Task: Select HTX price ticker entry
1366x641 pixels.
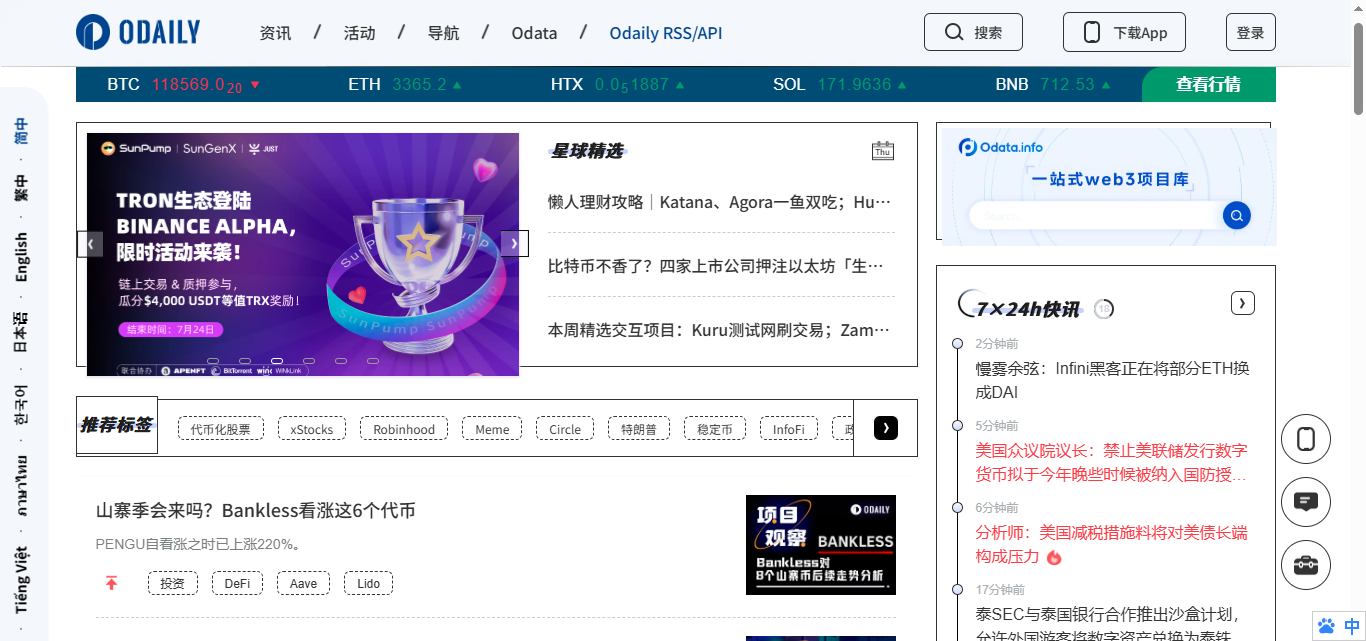Action: click(617, 85)
